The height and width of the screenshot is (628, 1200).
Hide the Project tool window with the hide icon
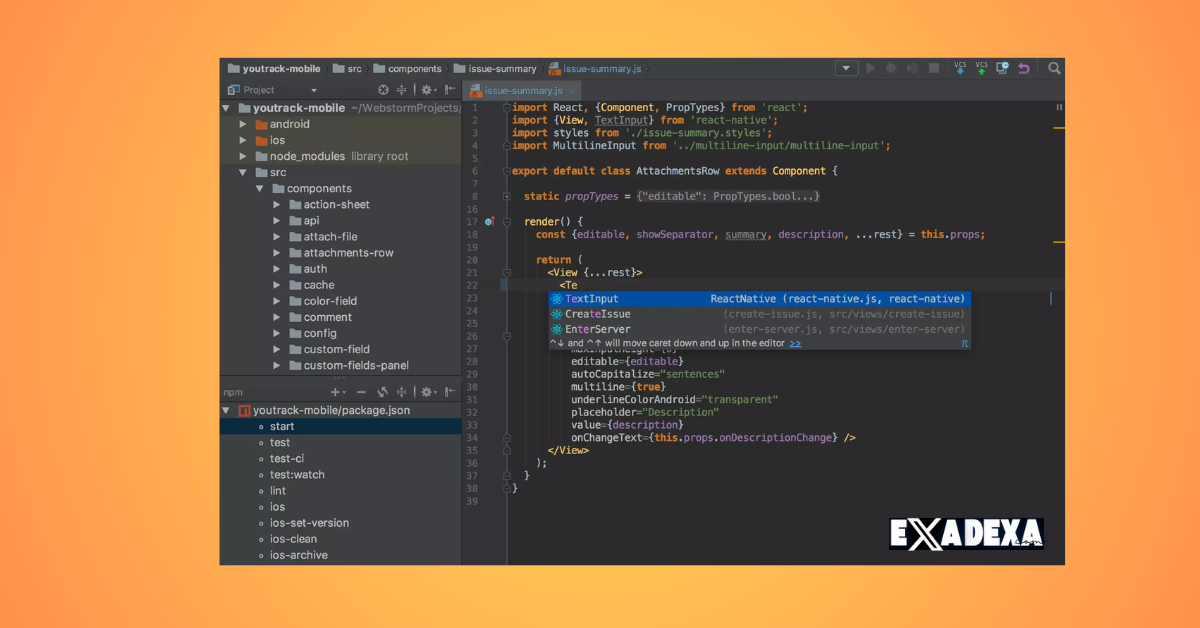(x=449, y=89)
